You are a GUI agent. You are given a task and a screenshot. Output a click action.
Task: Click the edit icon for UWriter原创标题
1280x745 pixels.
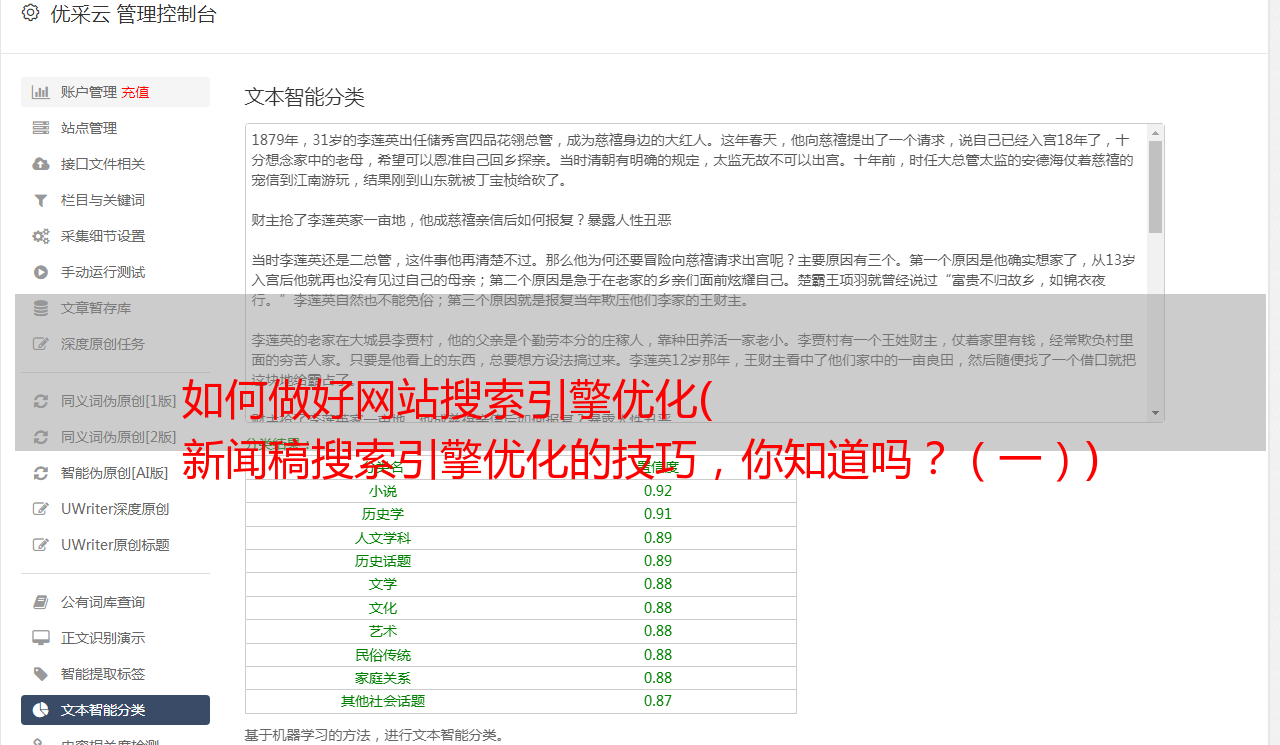41,545
